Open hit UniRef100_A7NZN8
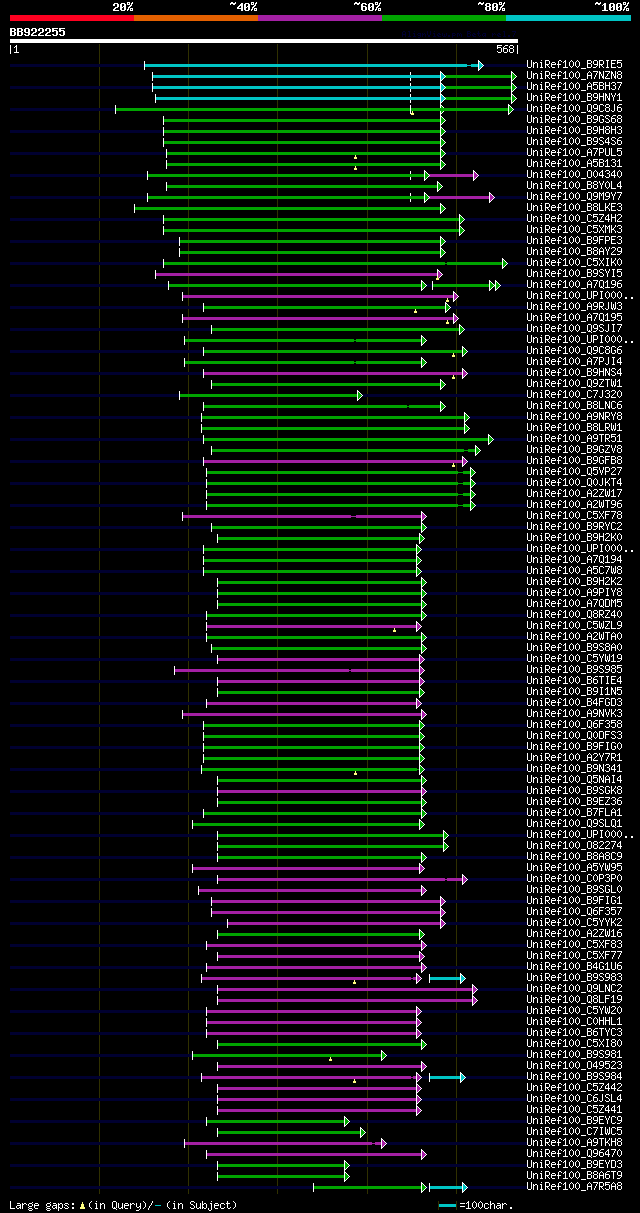 (x=574, y=76)
